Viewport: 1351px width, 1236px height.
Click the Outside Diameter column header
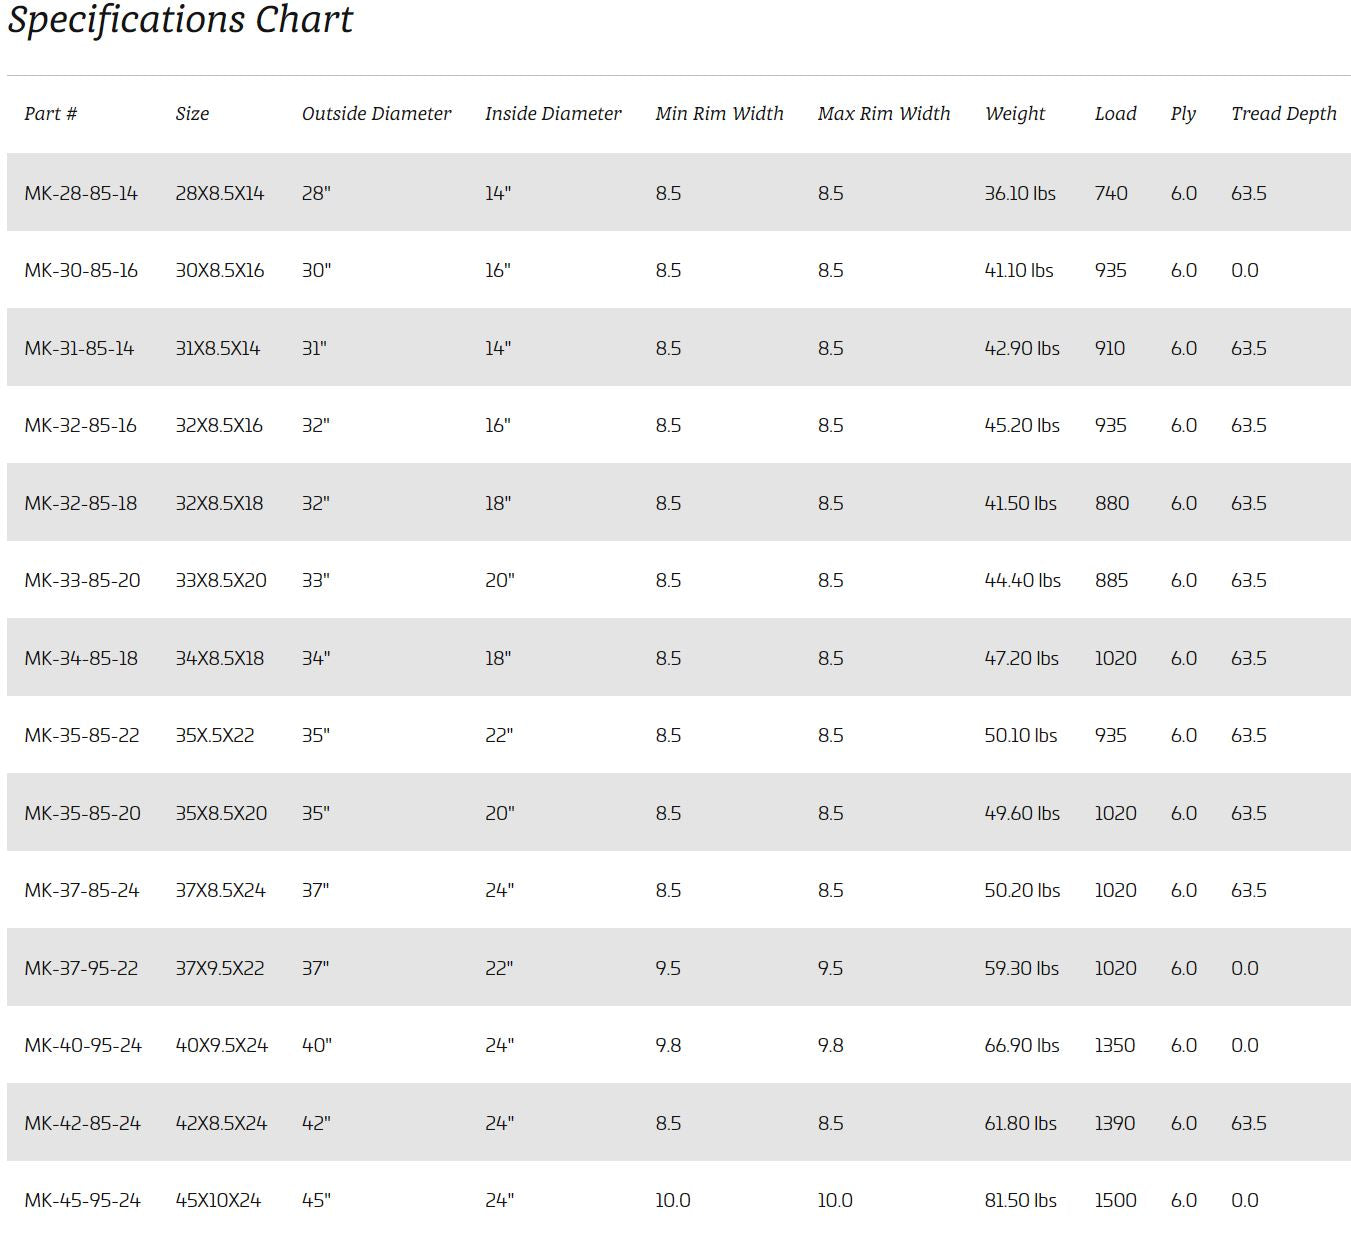(376, 114)
